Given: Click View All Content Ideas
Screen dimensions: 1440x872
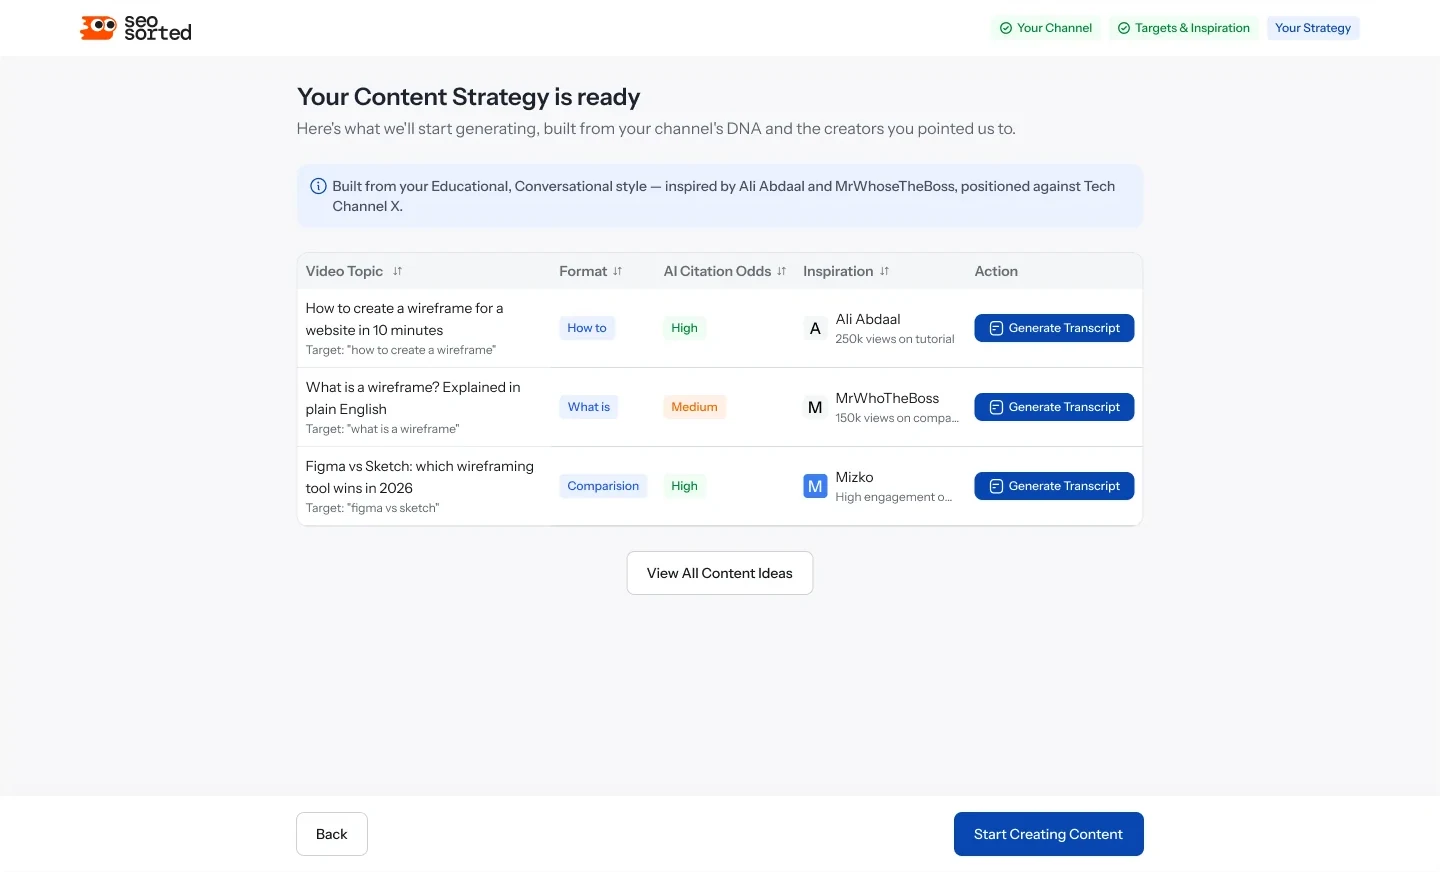Looking at the screenshot, I should (720, 573).
